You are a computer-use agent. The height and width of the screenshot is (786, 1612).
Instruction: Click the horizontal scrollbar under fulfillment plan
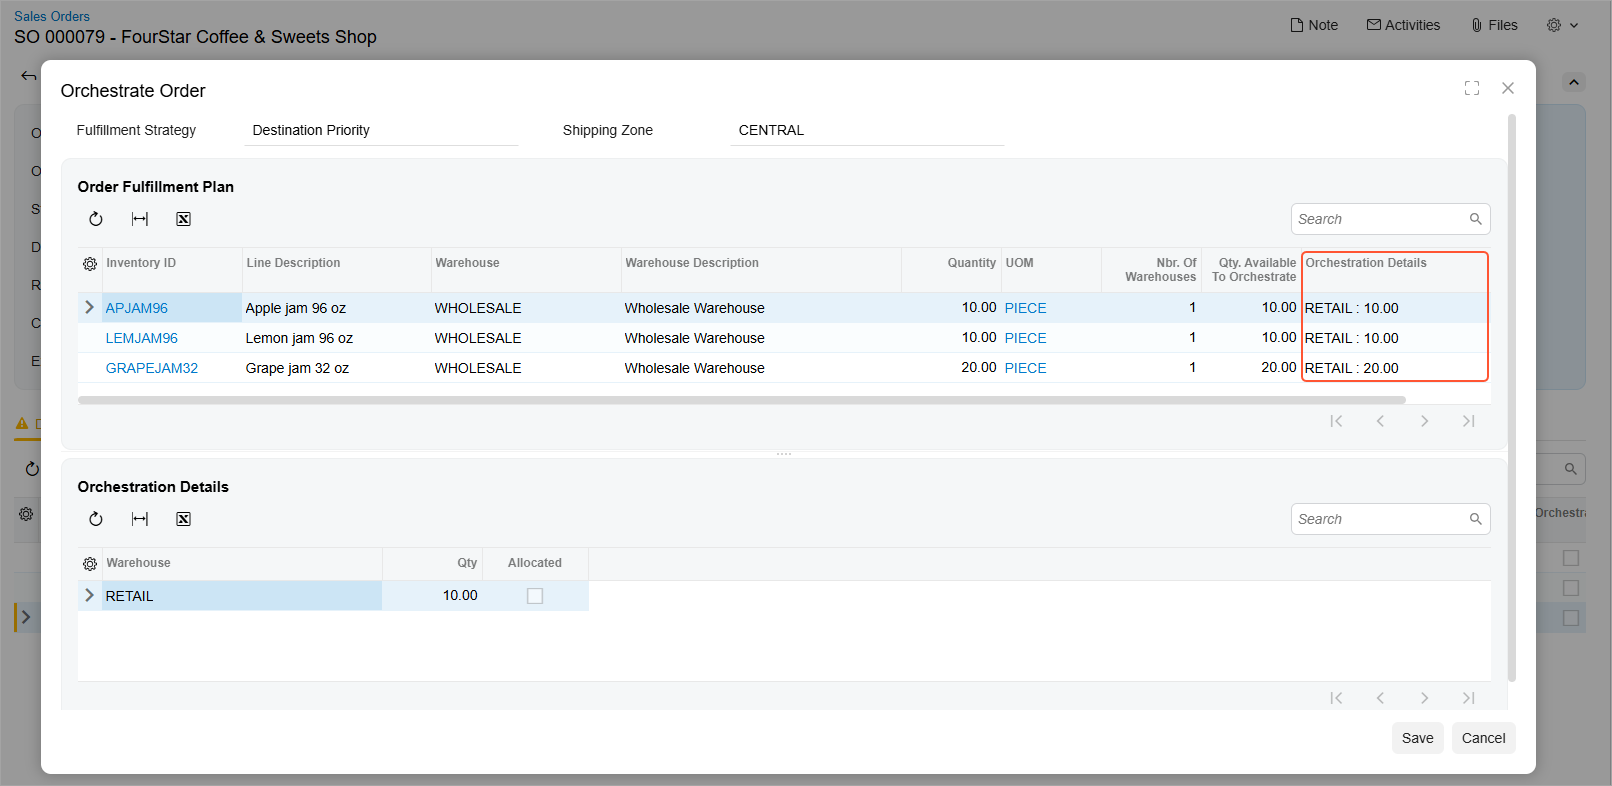click(741, 400)
